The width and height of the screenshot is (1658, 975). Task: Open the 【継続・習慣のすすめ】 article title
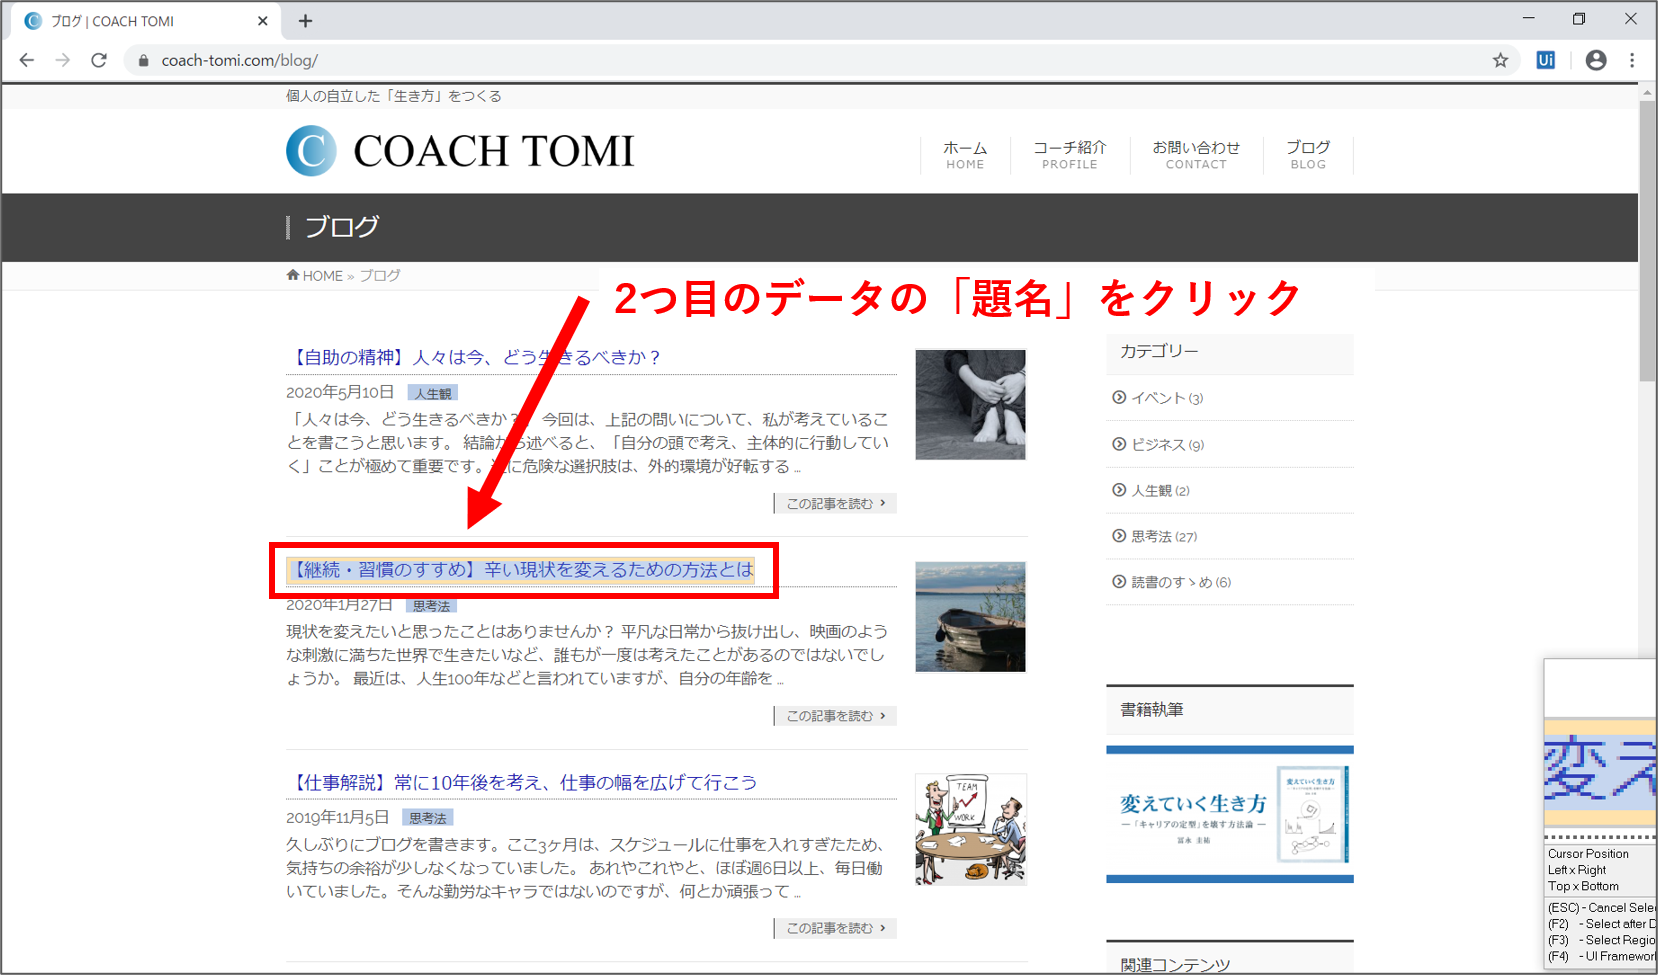pyautogui.click(x=521, y=570)
